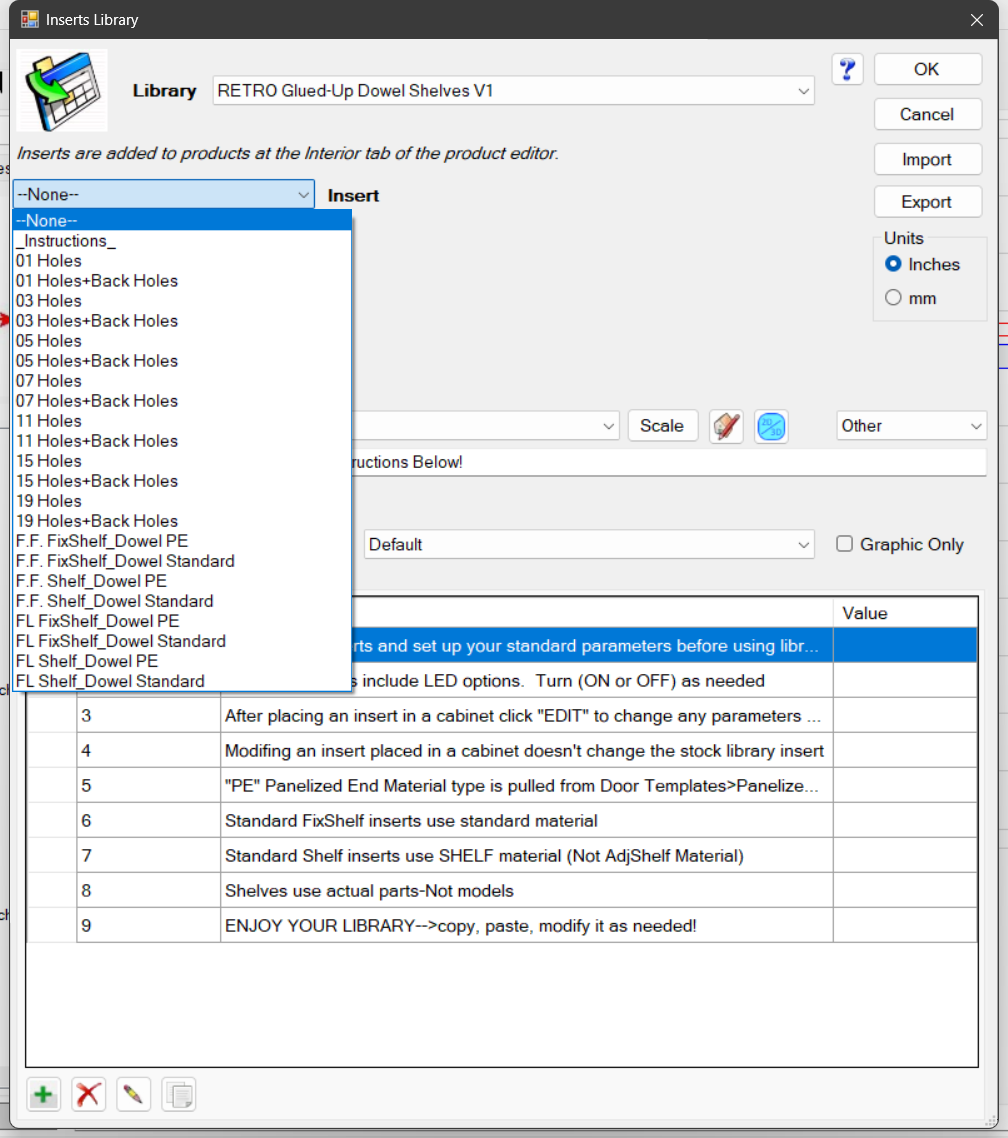Select FL Shelf_Dowel Standard insert entry
The image size is (1008, 1138).
point(110,681)
